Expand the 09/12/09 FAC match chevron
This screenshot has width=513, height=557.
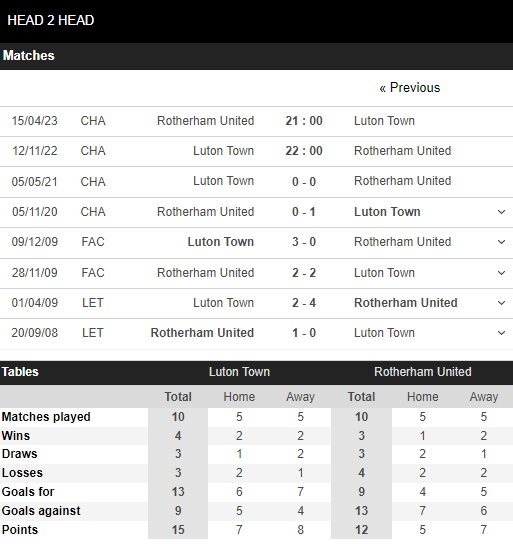tap(501, 242)
